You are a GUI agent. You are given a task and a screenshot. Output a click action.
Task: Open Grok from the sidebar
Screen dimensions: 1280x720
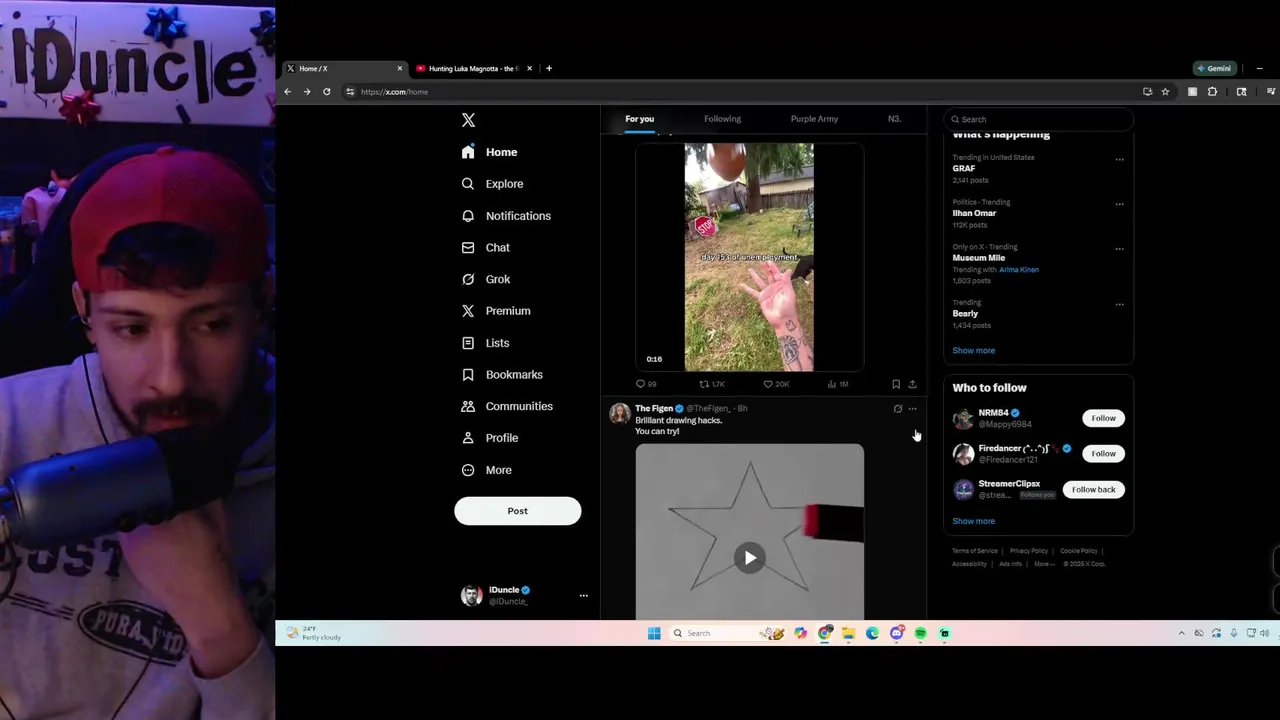click(x=486, y=279)
